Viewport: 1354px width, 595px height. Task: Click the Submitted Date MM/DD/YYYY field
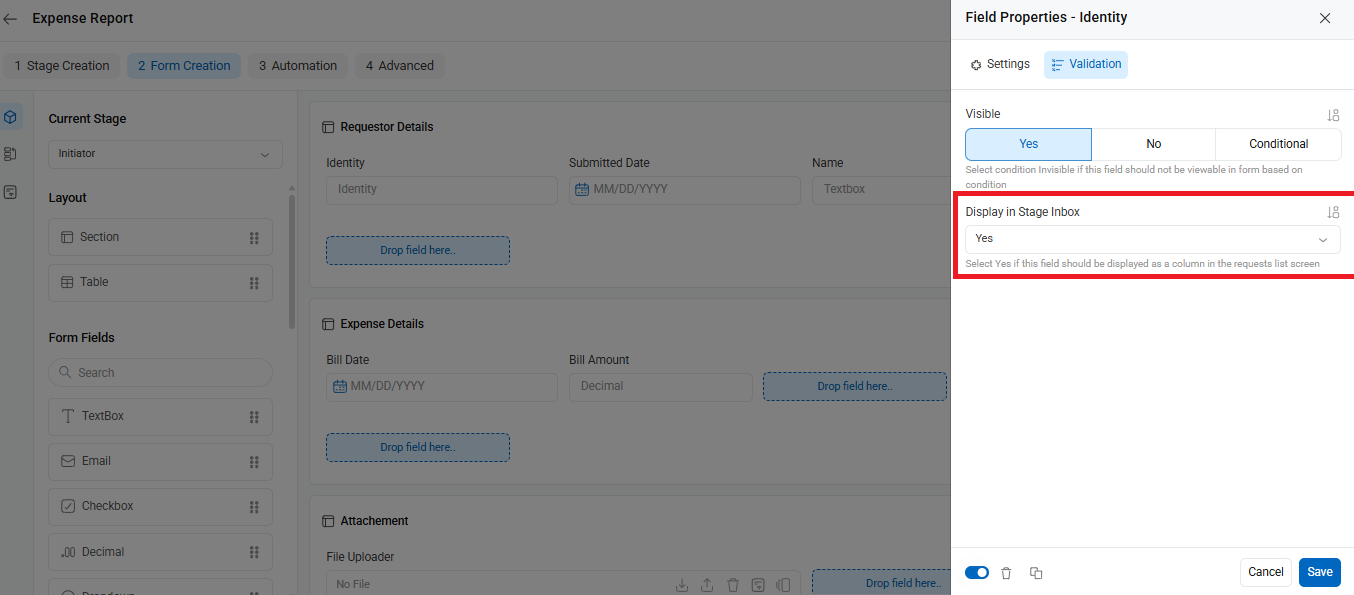pos(685,189)
